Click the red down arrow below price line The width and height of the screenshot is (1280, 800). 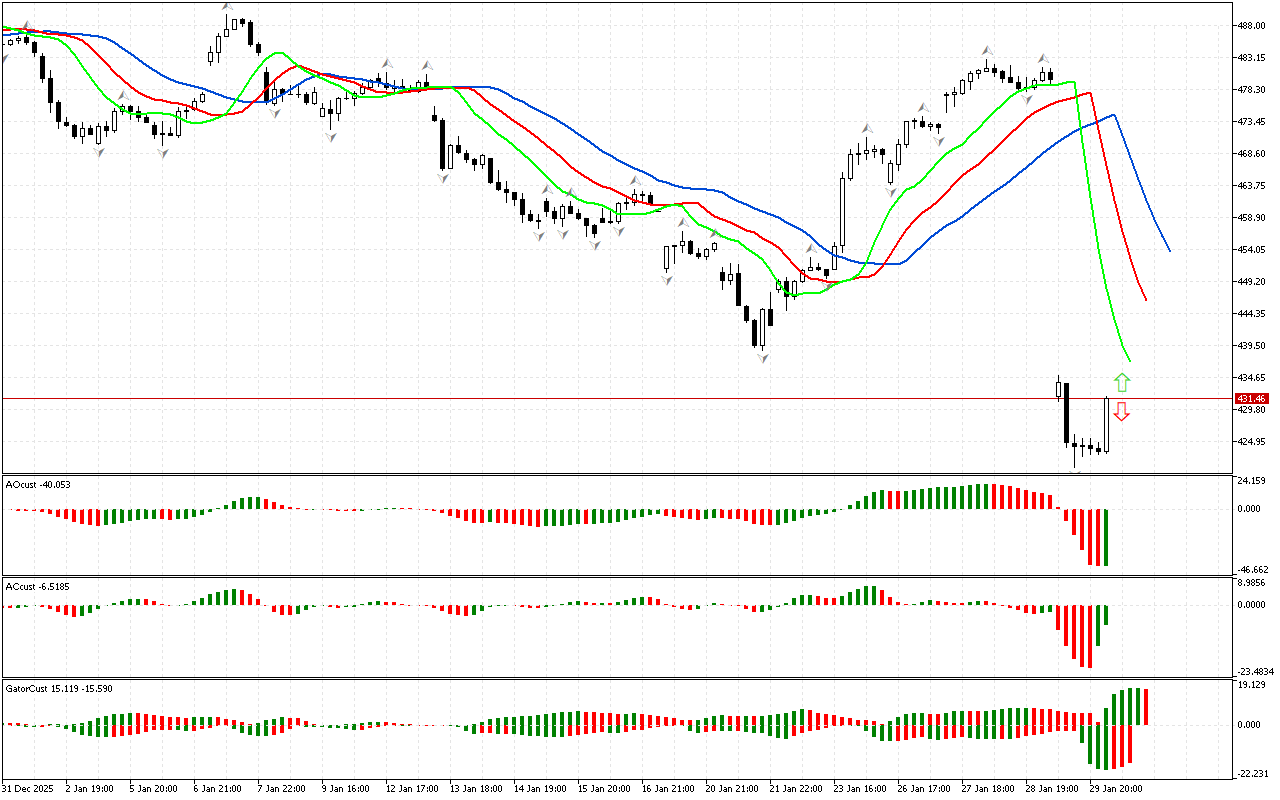click(x=1122, y=411)
